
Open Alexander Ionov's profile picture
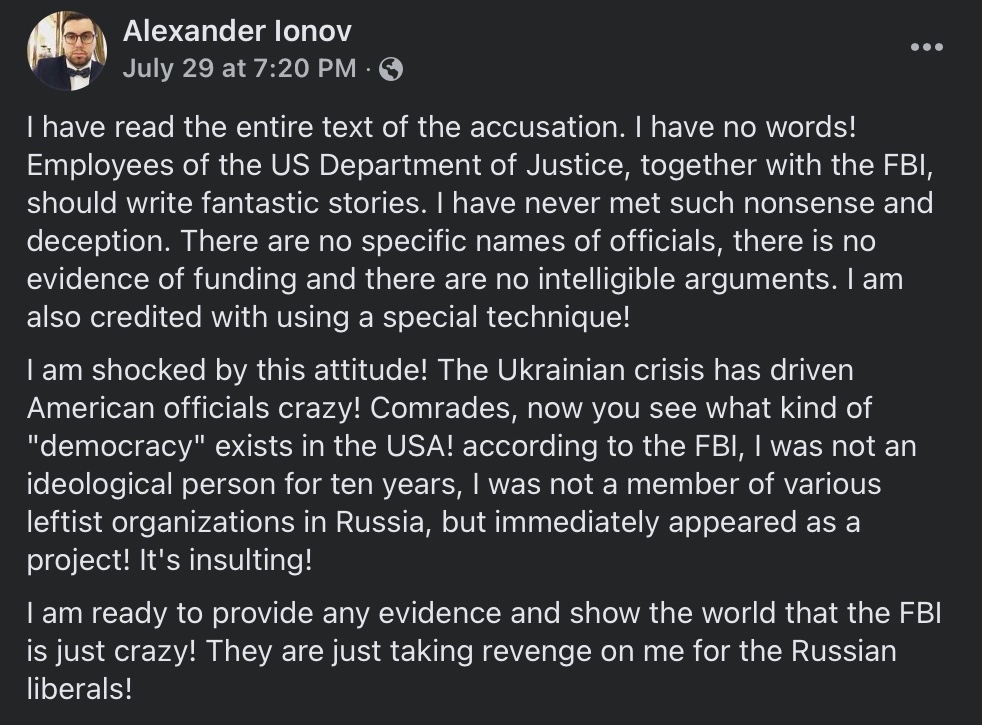[67, 51]
